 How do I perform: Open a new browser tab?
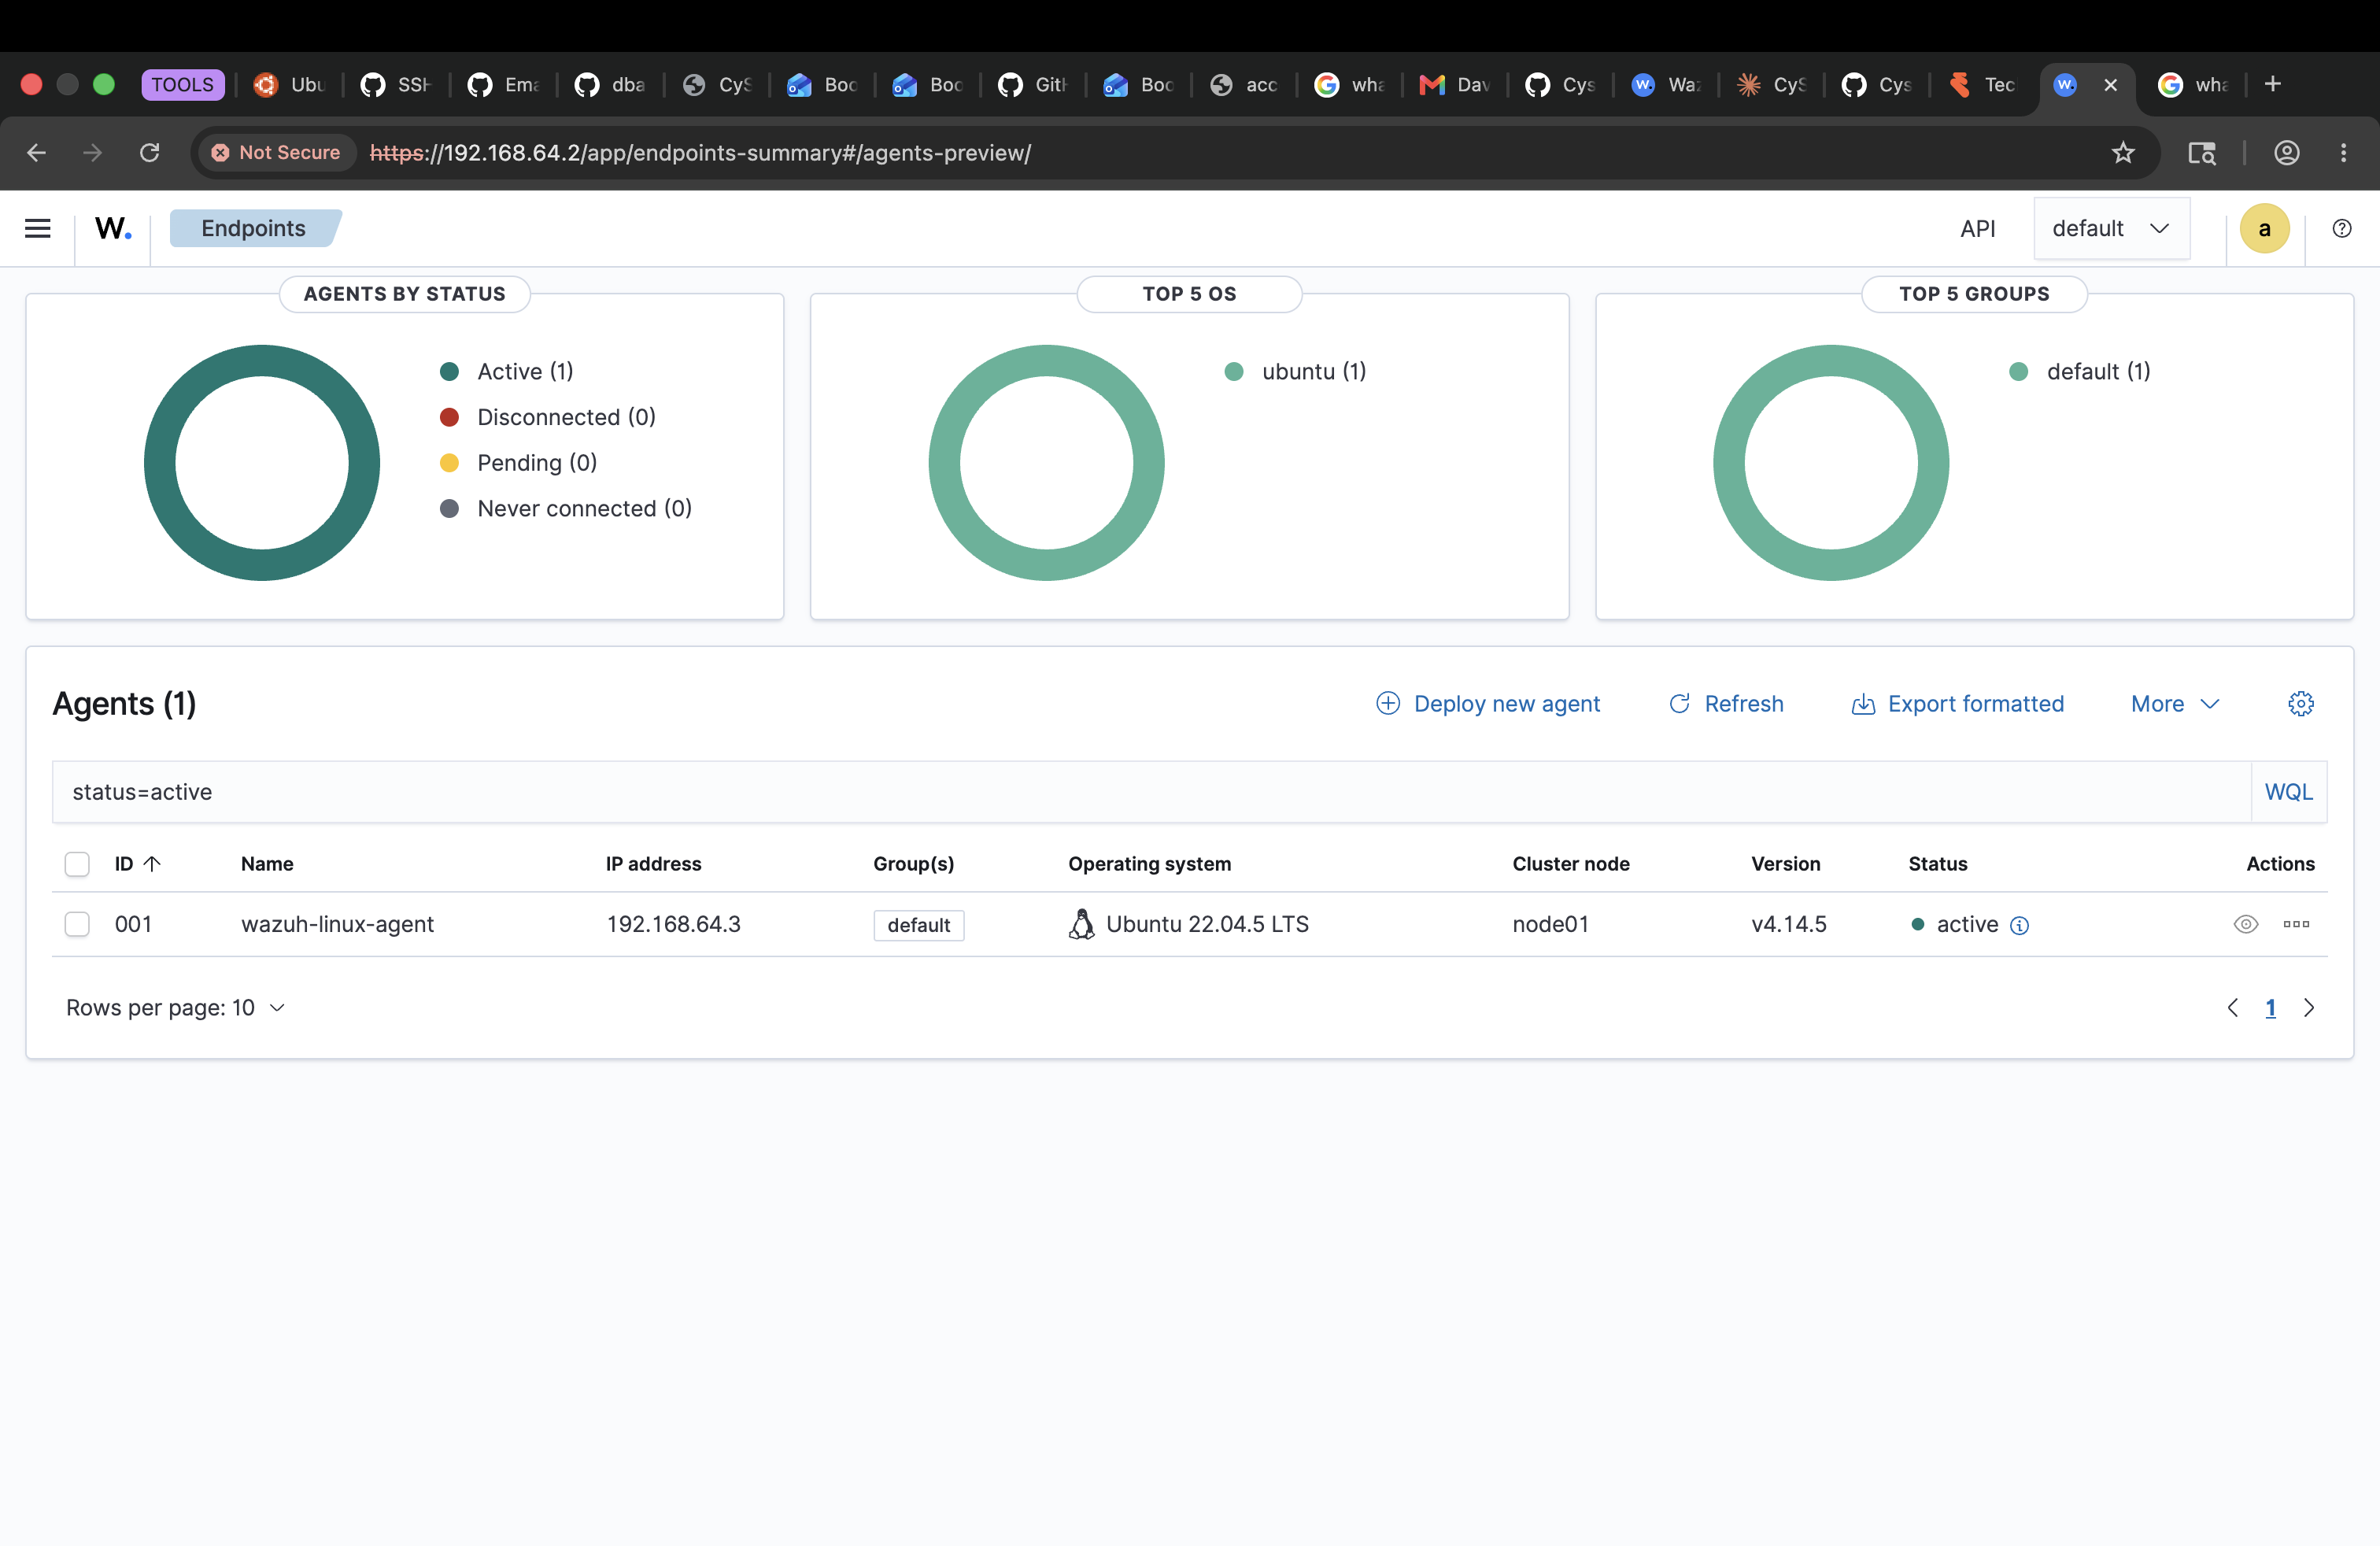tap(2272, 84)
